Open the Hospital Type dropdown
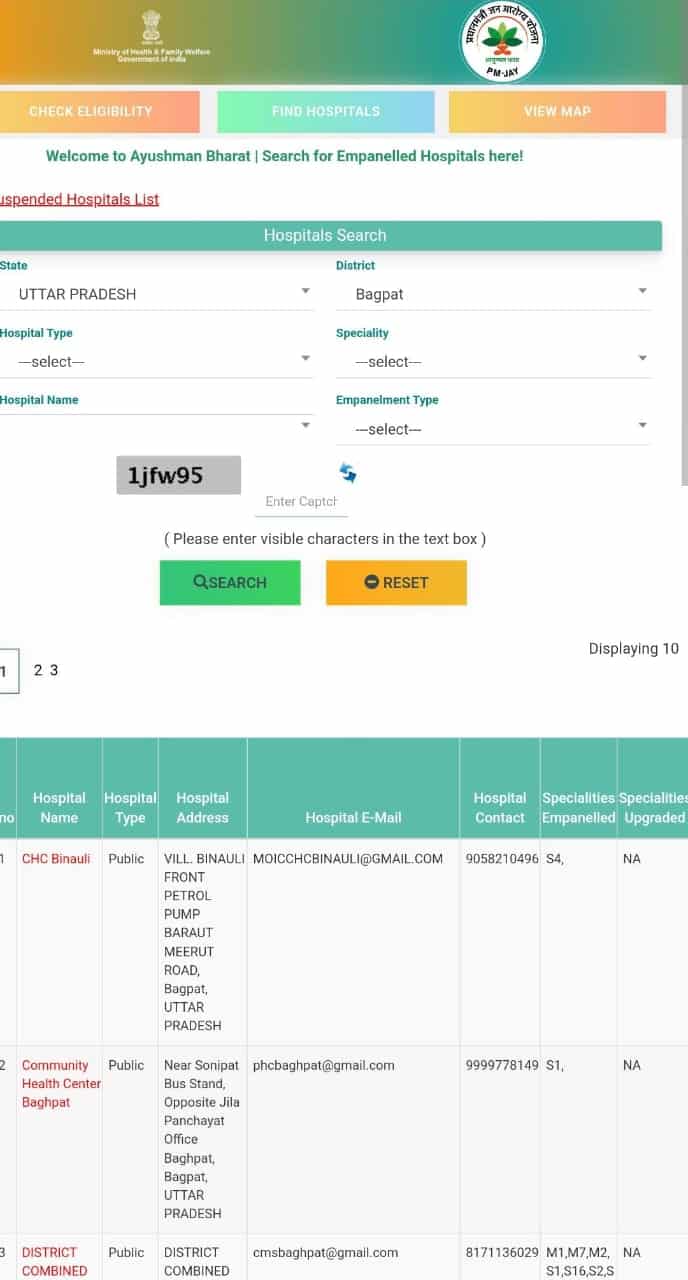The width and height of the screenshot is (688, 1280). point(156,361)
